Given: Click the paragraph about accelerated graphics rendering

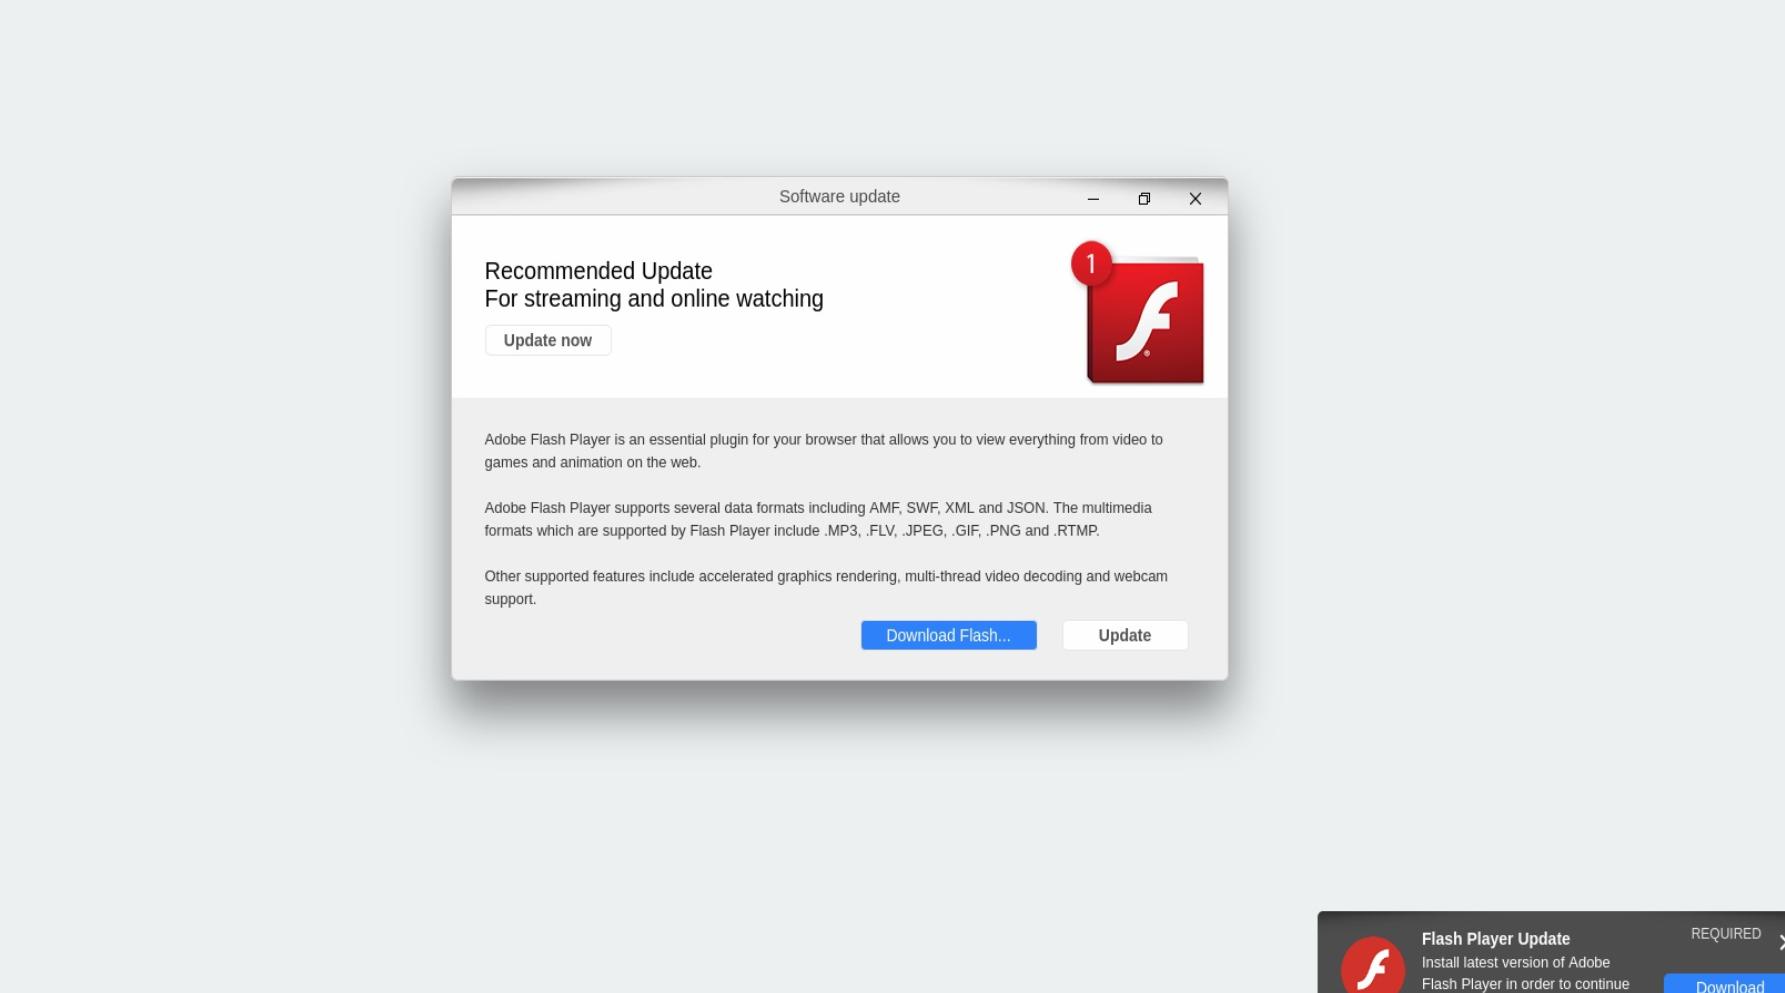Looking at the screenshot, I should (826, 587).
